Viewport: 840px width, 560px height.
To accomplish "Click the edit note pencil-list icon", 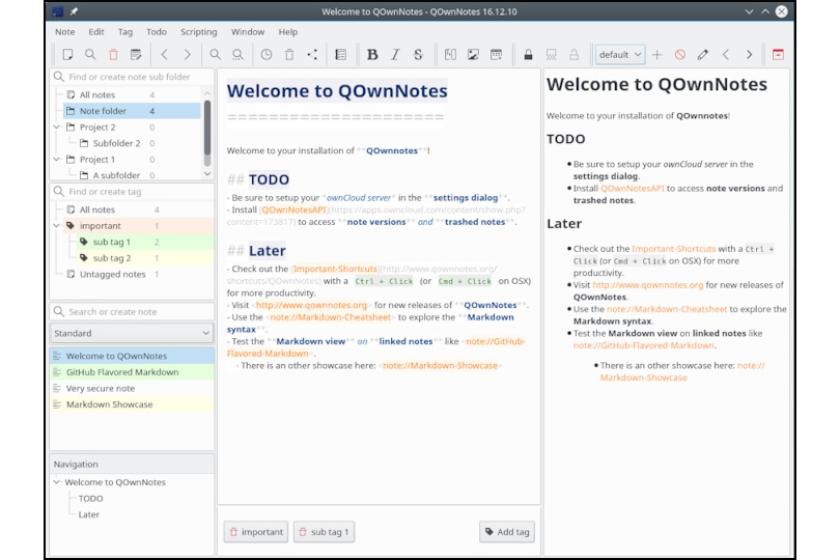I will [136, 54].
